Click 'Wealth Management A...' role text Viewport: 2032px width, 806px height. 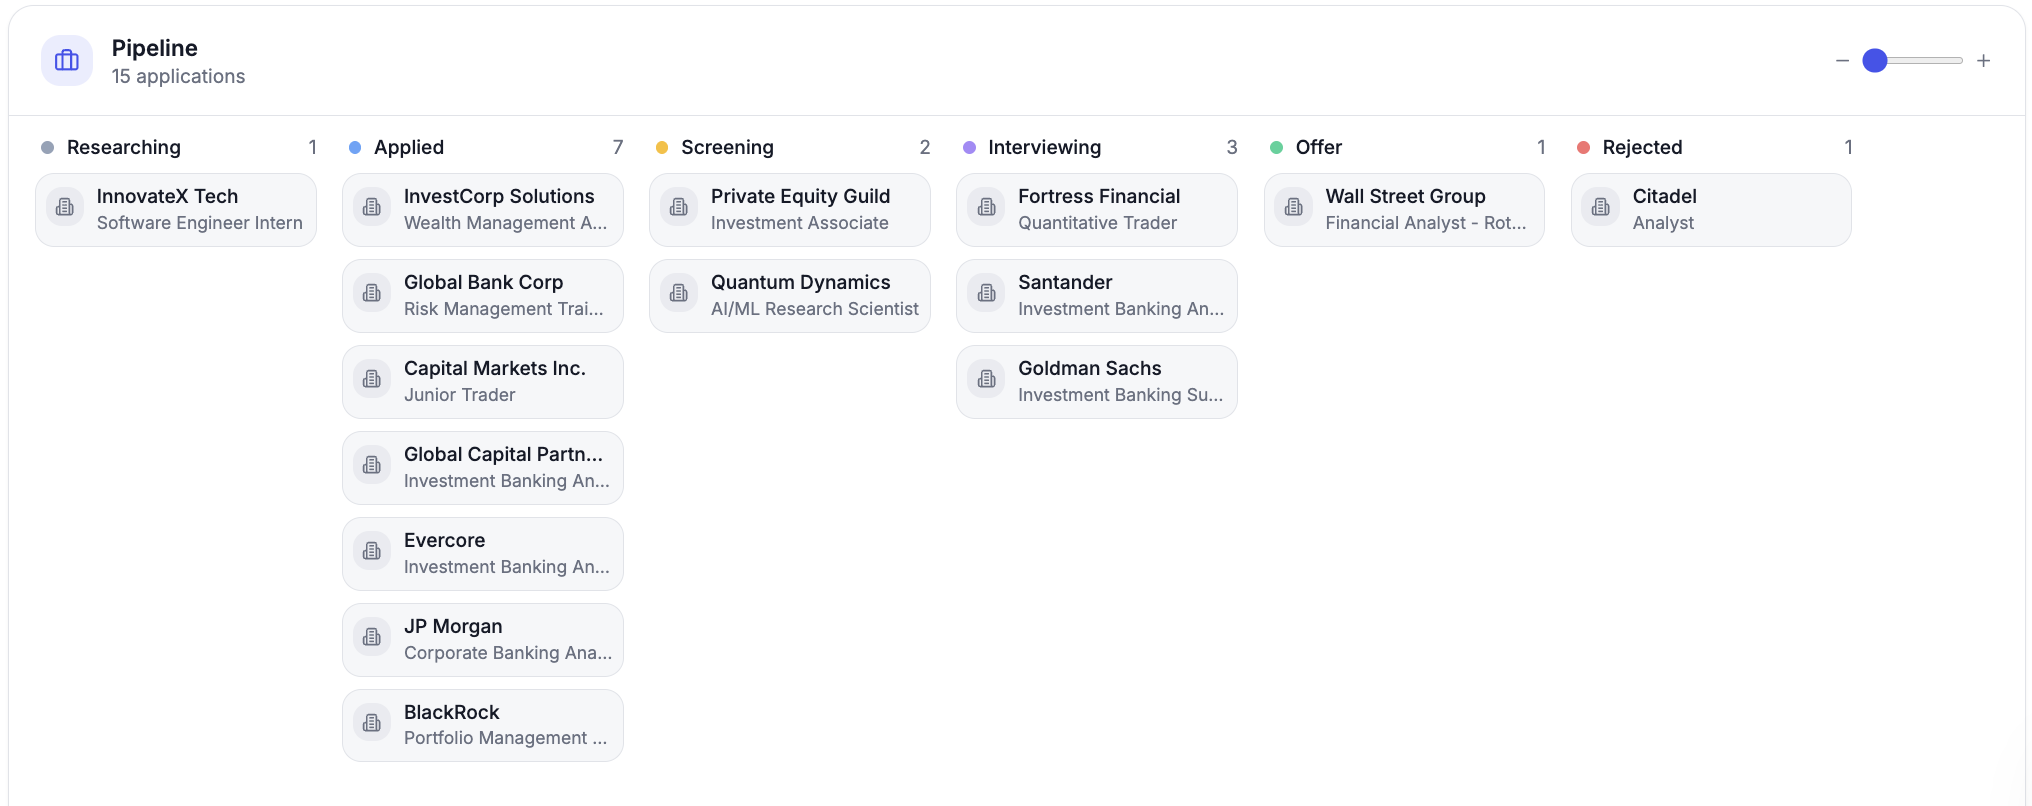505,223
